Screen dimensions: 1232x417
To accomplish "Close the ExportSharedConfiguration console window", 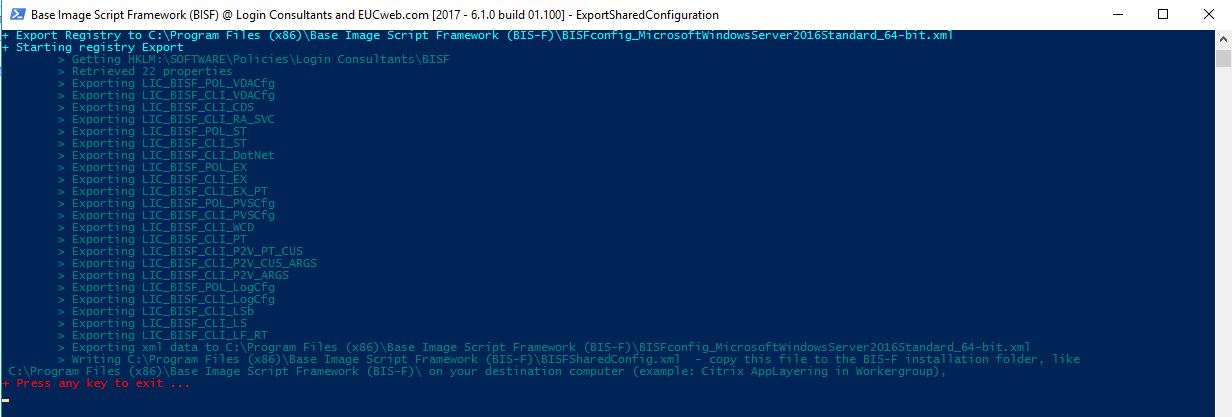I will point(1208,15).
